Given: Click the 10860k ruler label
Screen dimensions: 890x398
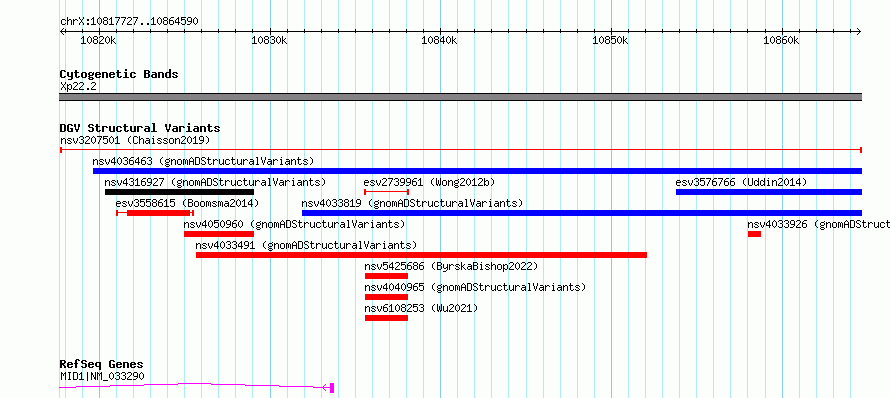Looking at the screenshot, I should pyautogui.click(x=781, y=41).
